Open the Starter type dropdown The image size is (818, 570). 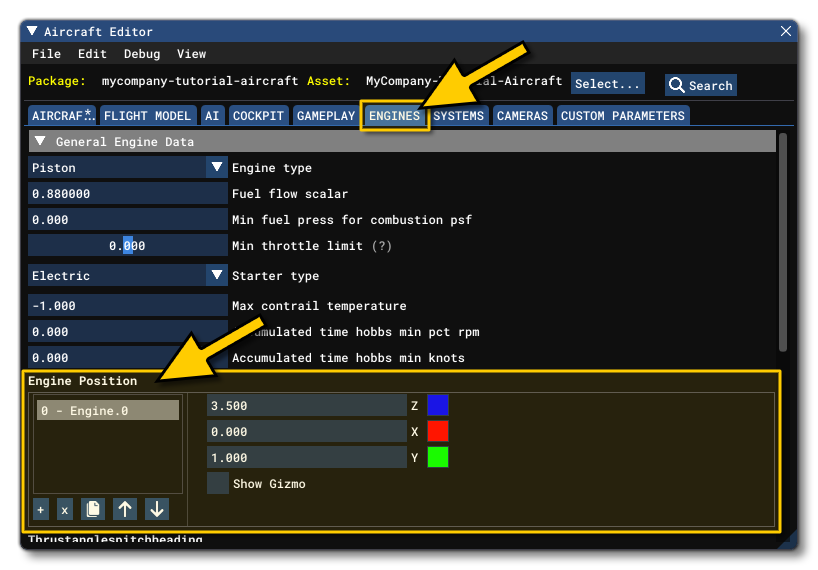tap(217, 276)
